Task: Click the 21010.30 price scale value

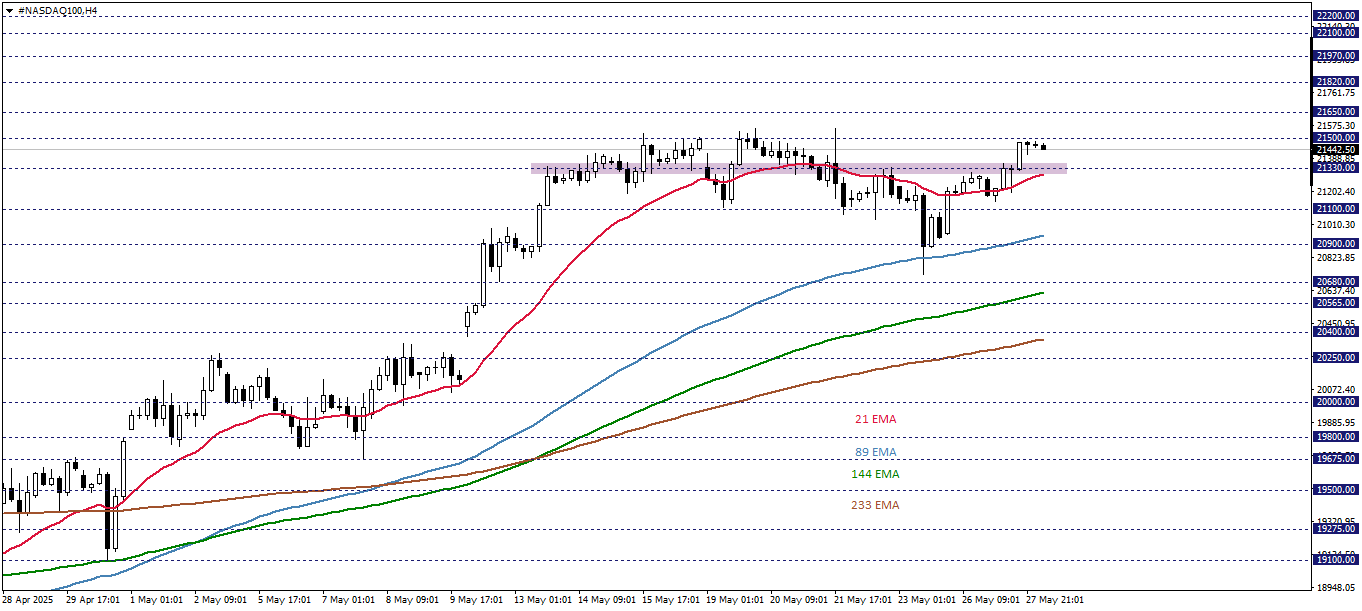Action: pos(1338,225)
